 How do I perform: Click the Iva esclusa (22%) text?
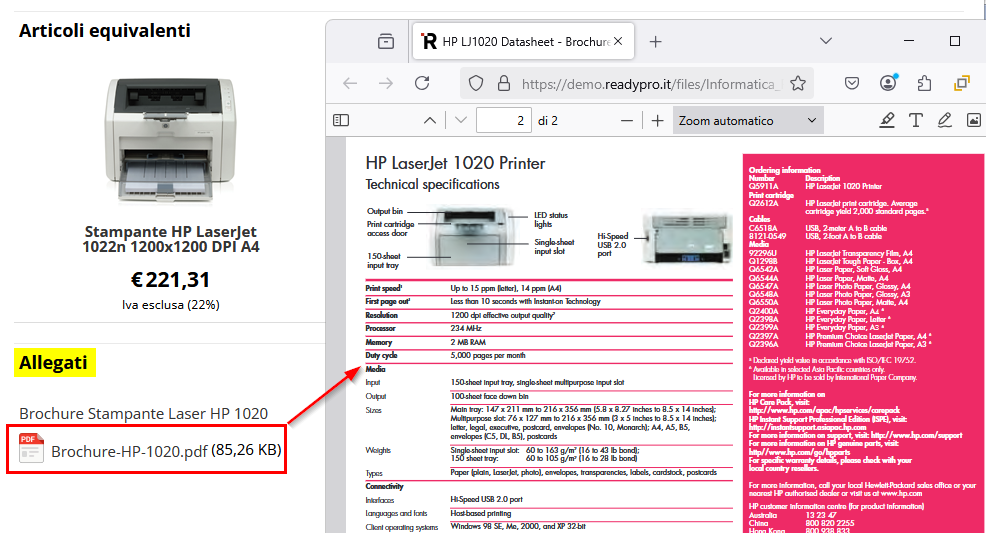(x=170, y=305)
